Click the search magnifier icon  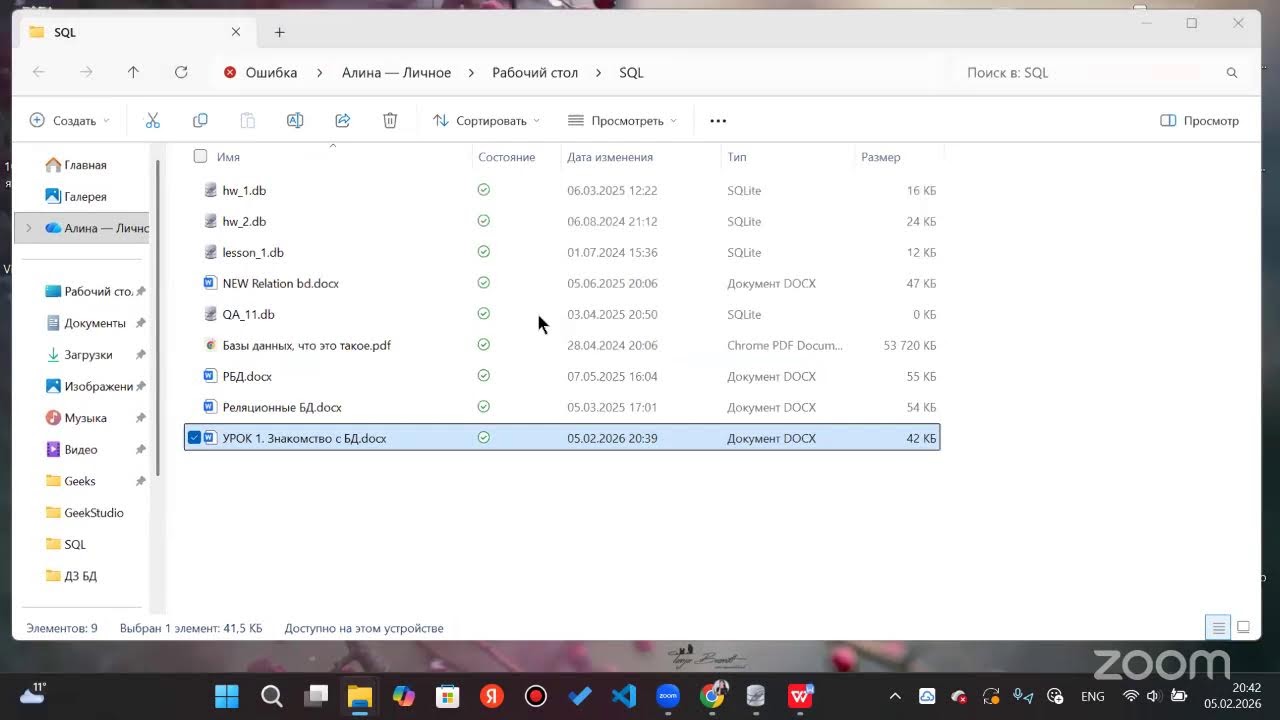[1232, 73]
